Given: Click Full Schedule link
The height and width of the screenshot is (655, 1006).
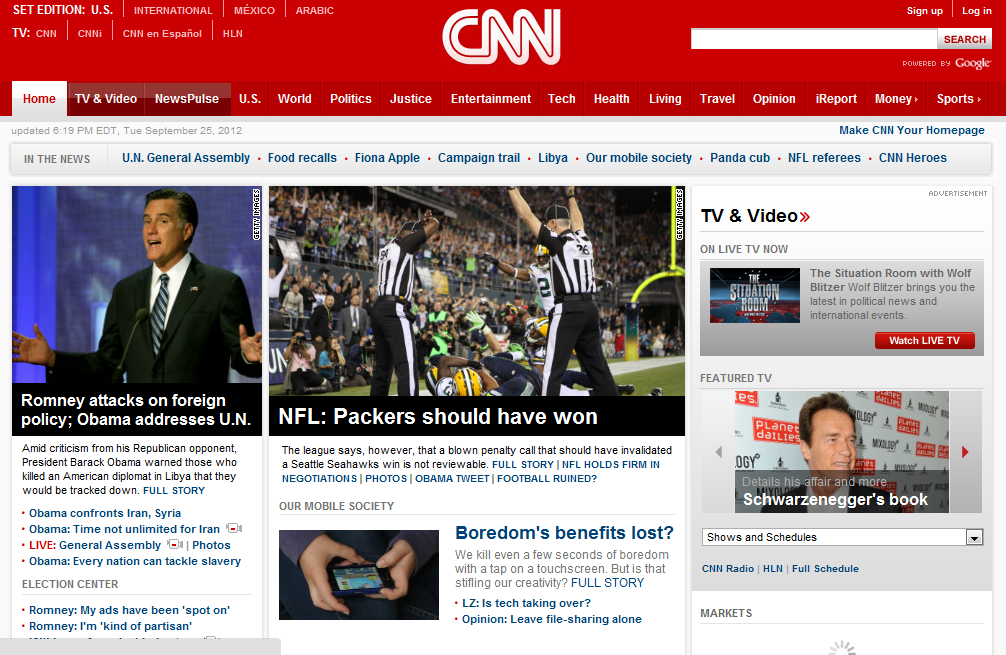Looking at the screenshot, I should coord(825,568).
